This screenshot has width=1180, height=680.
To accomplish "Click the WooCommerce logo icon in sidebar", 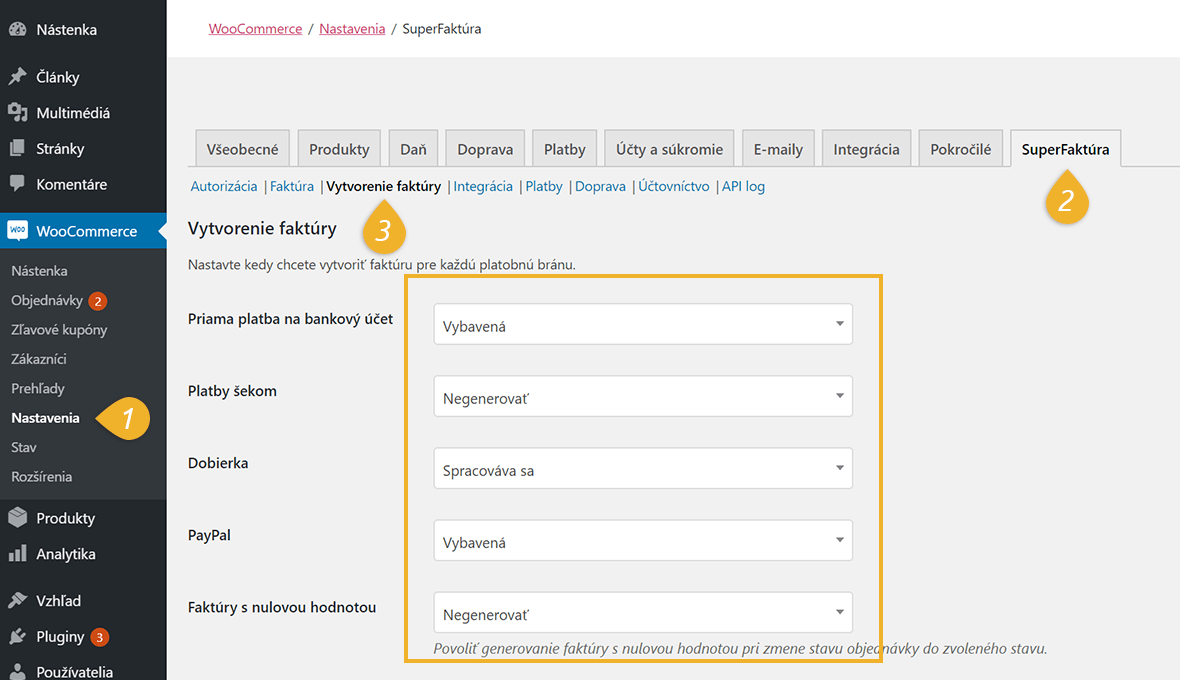I will (17, 230).
